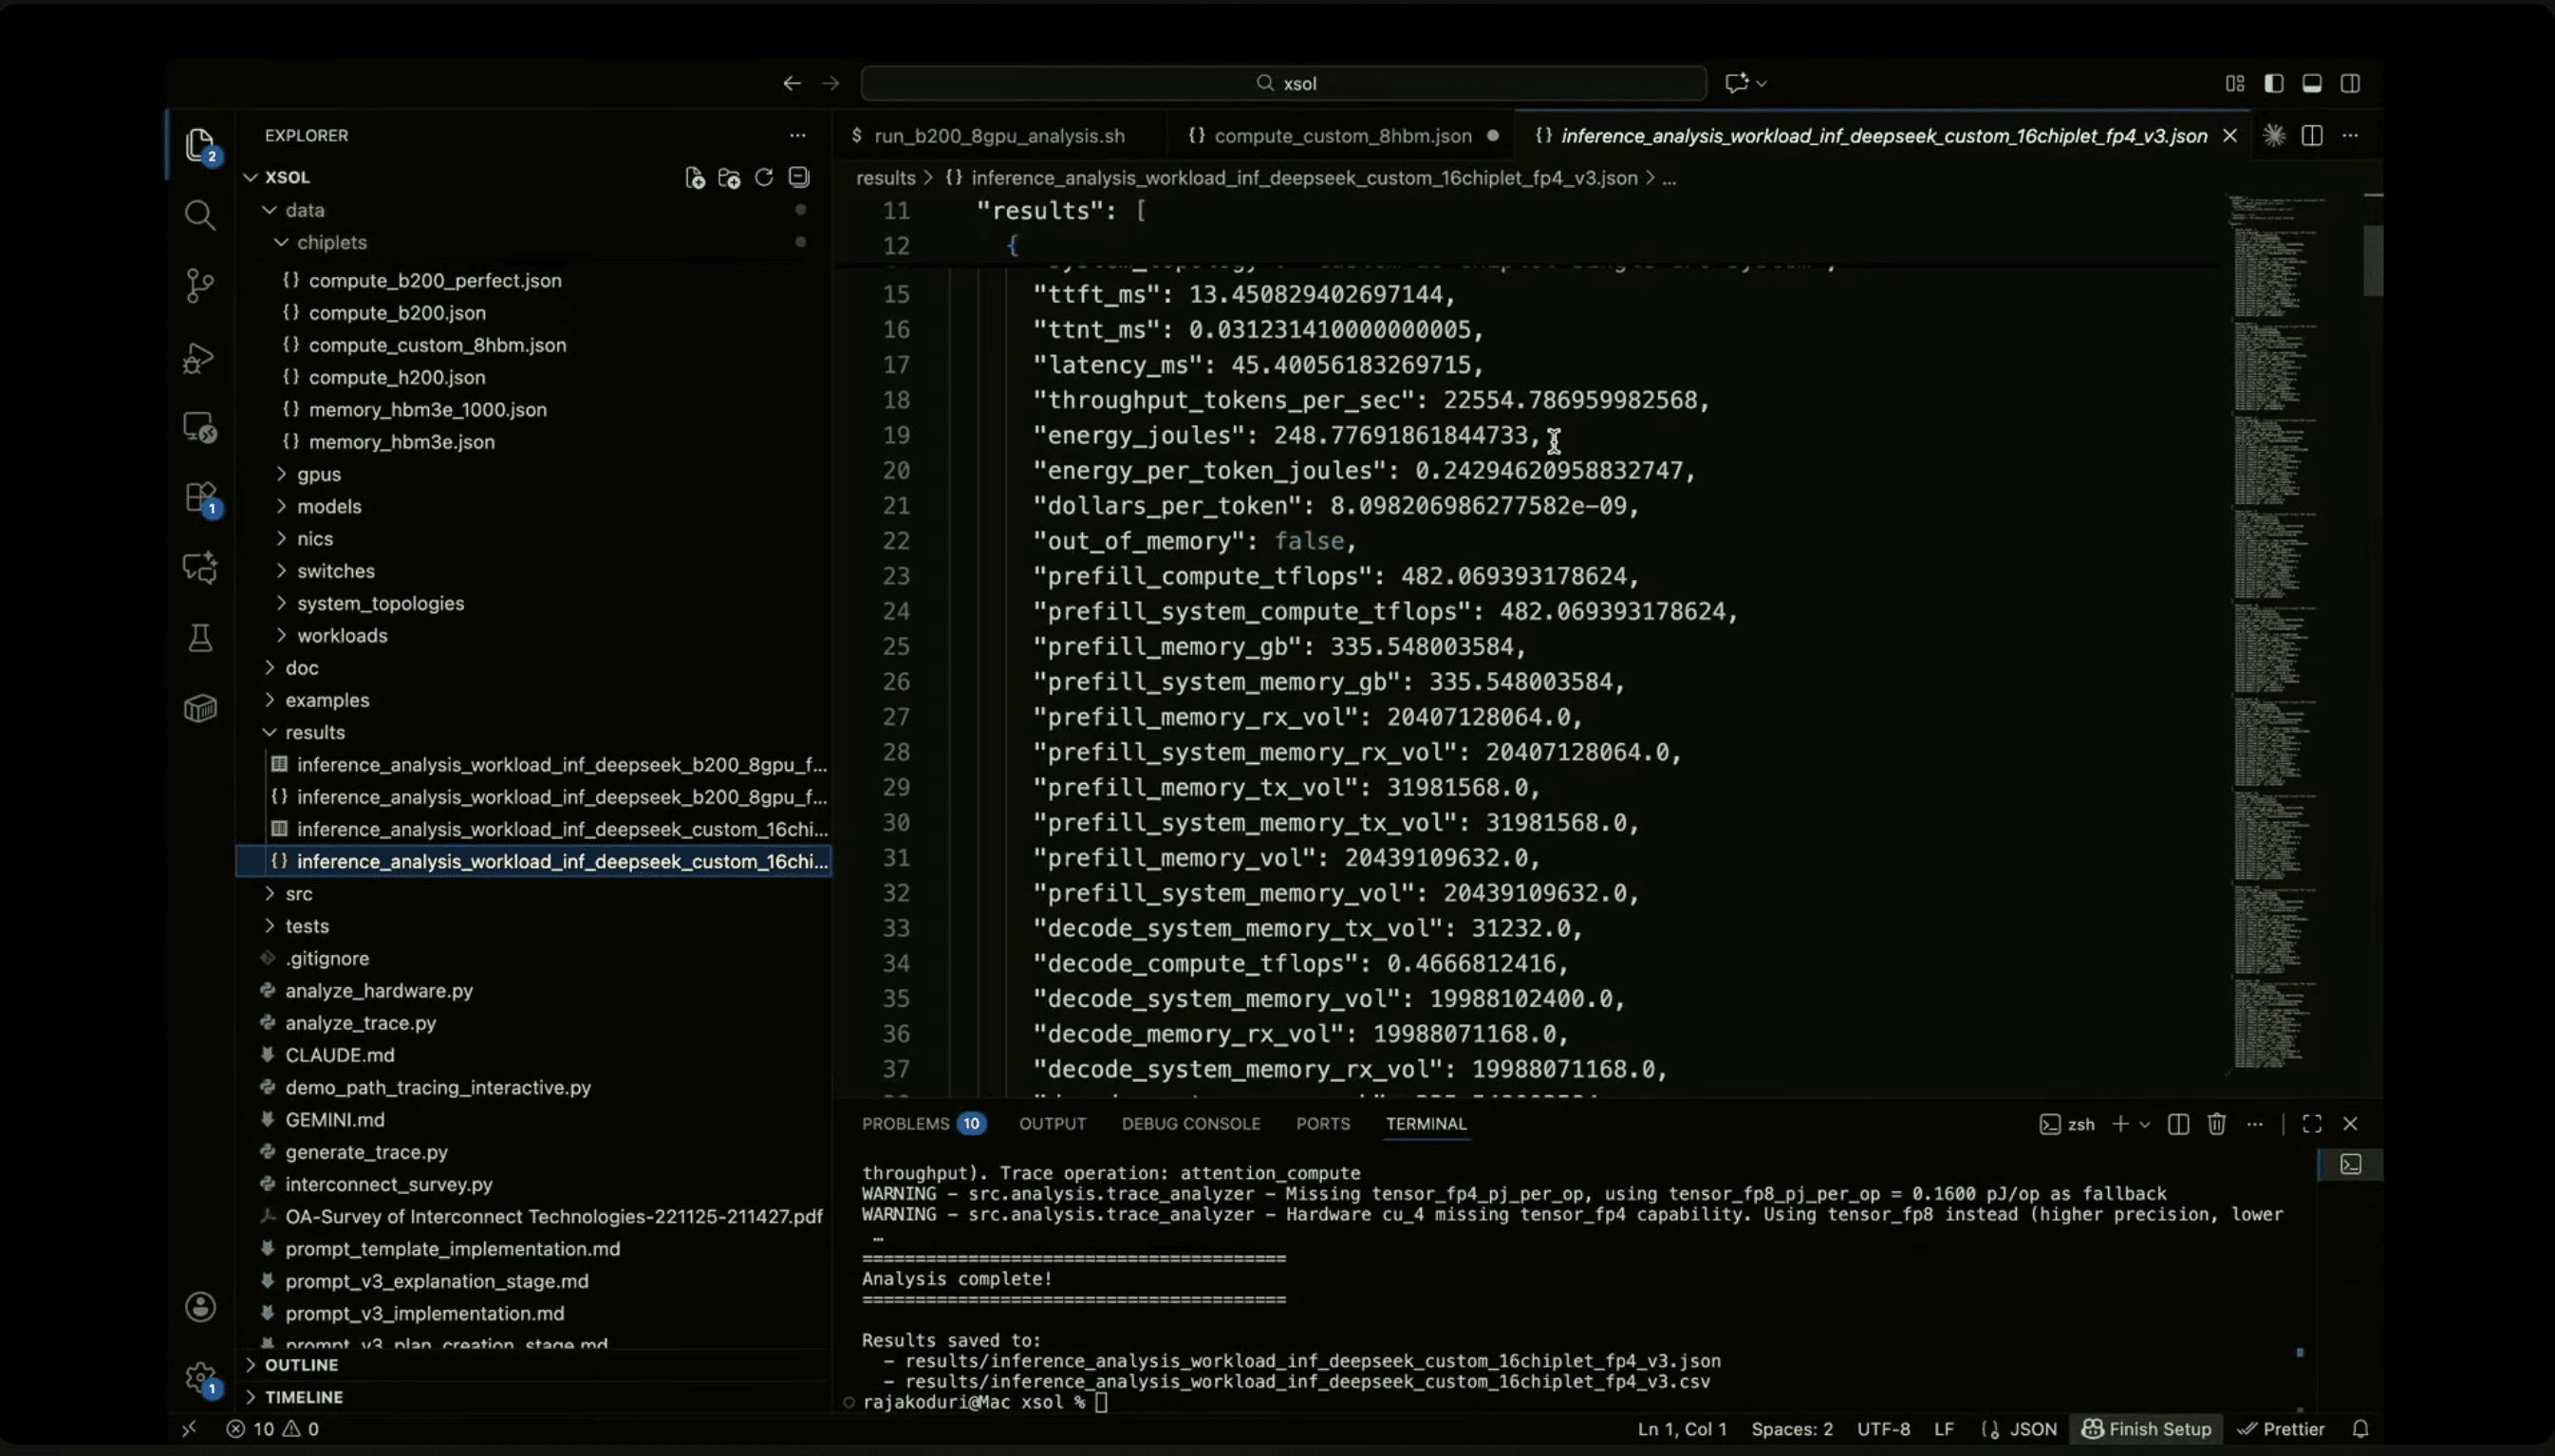Maximize the terminal panel size
Image resolution: width=2555 pixels, height=1456 pixels.
(x=2311, y=1124)
